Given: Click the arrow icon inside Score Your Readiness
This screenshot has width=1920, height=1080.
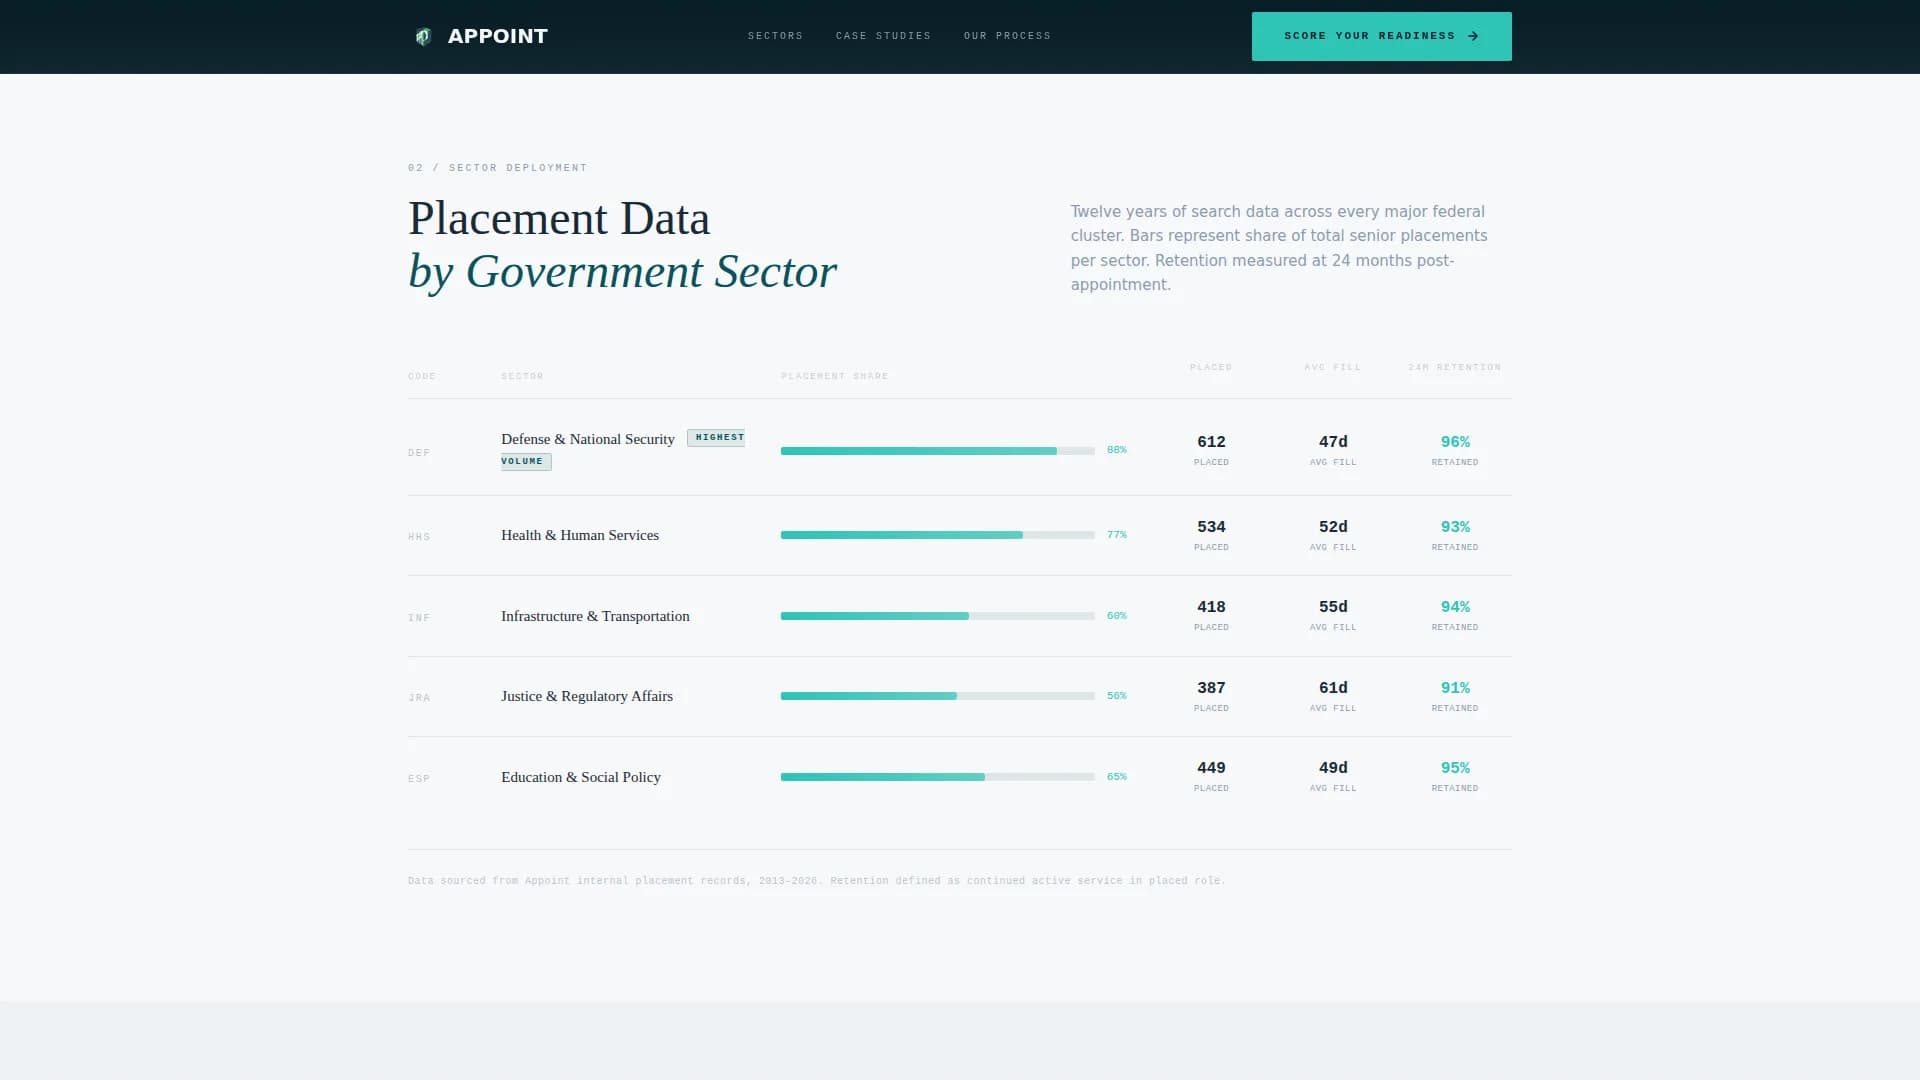Looking at the screenshot, I should tap(1472, 36).
